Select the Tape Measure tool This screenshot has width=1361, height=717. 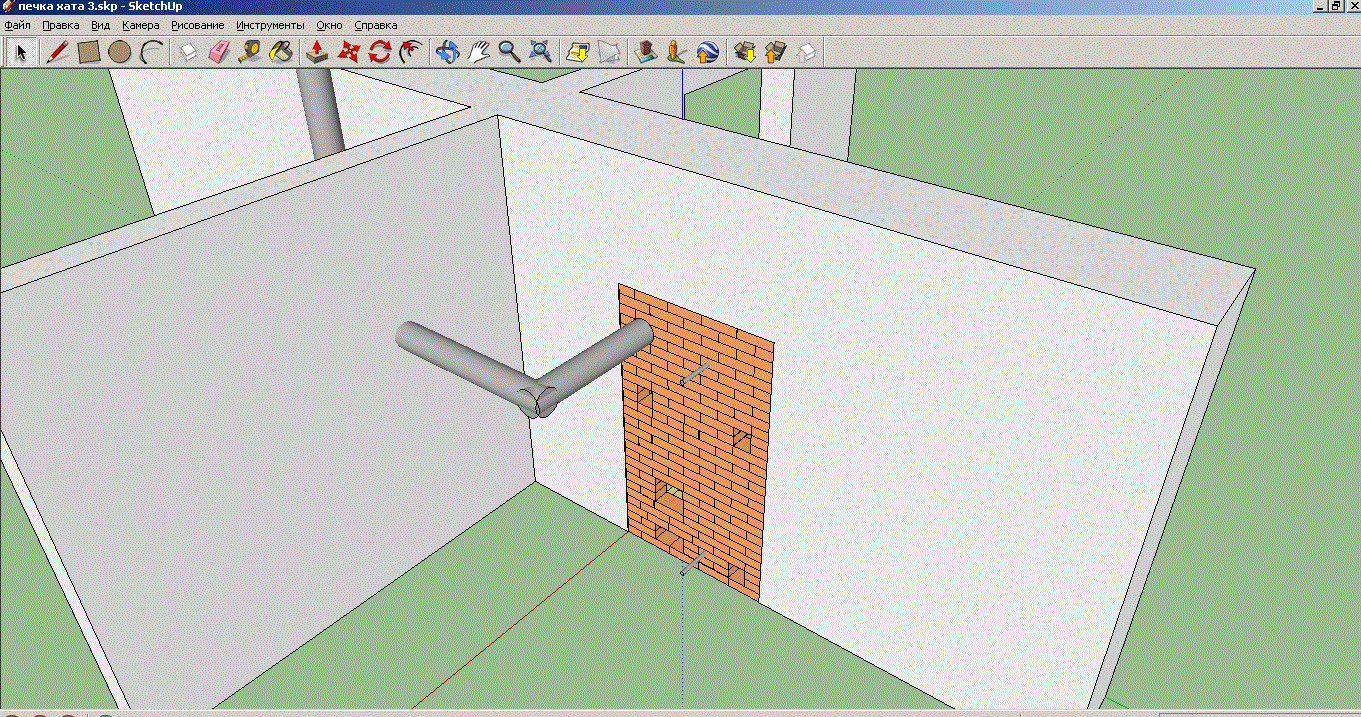[x=250, y=52]
